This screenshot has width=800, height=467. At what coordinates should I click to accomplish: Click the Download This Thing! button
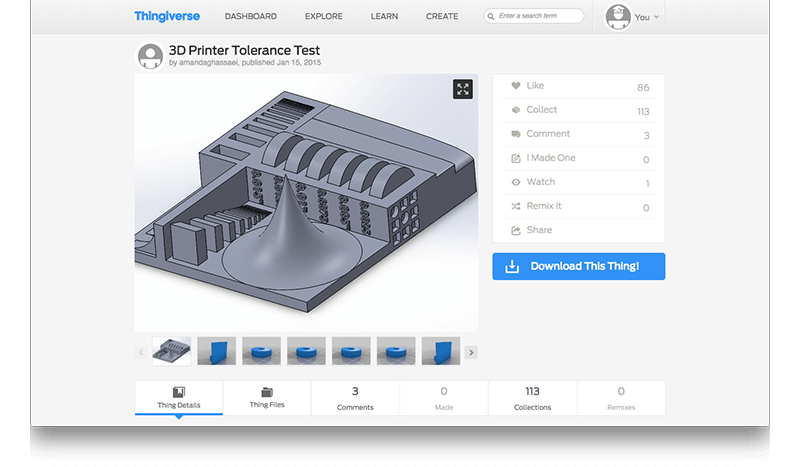point(579,266)
